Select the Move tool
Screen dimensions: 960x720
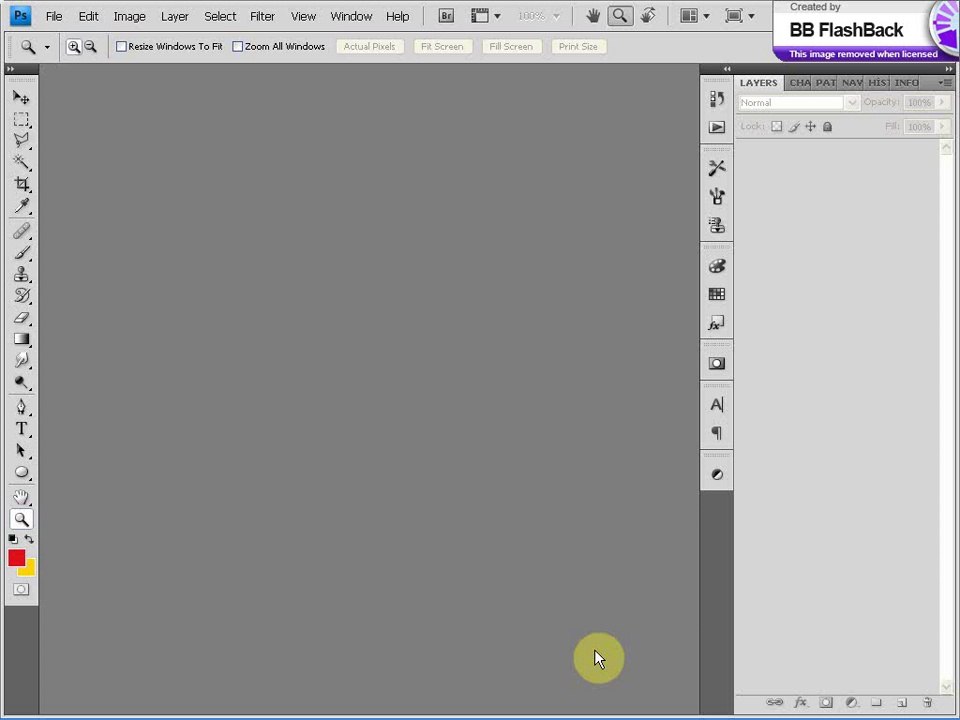tap(21, 97)
